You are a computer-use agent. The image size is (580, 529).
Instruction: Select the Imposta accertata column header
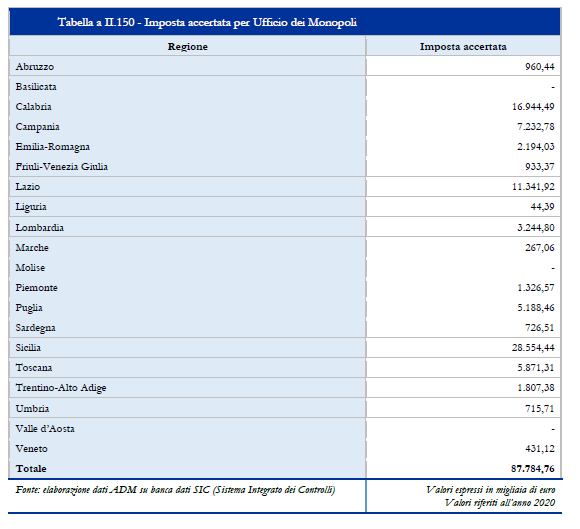click(x=463, y=47)
